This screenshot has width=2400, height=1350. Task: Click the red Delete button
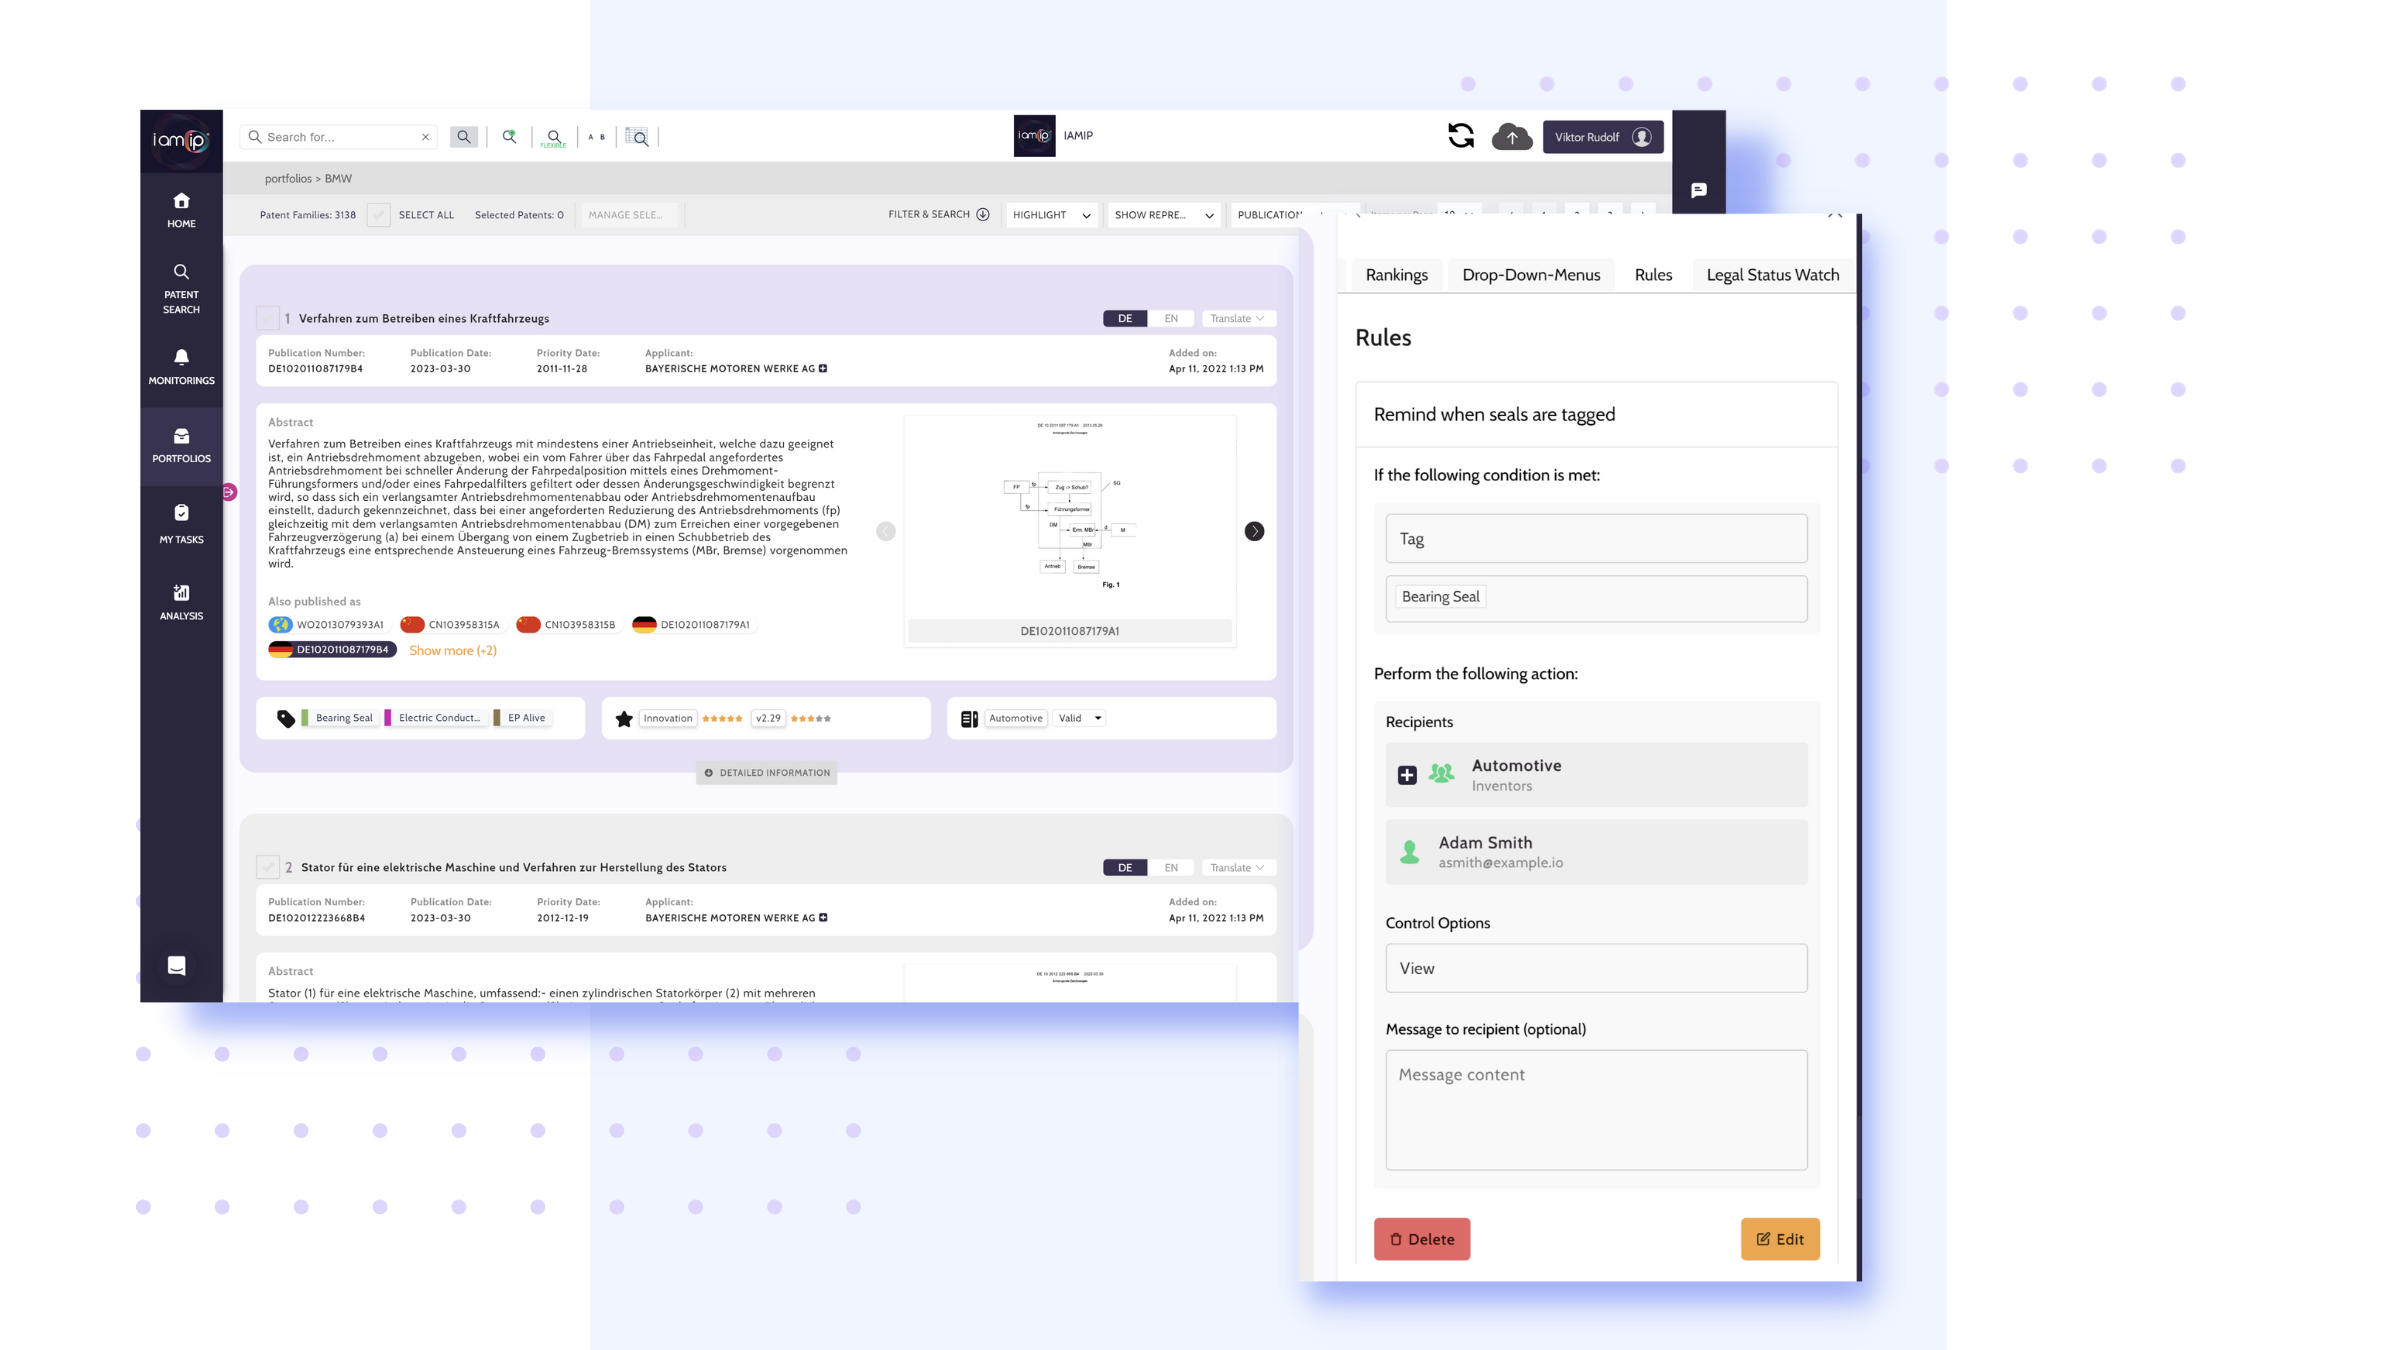[1421, 1239]
